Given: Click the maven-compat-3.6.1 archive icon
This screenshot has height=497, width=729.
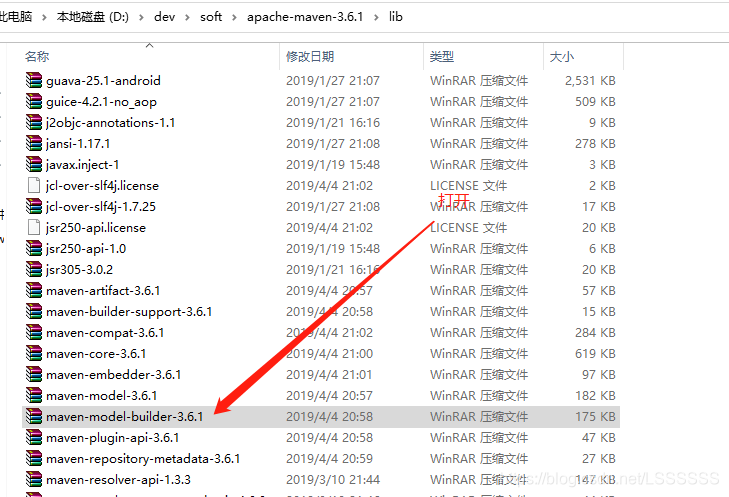Looking at the screenshot, I should [34, 332].
